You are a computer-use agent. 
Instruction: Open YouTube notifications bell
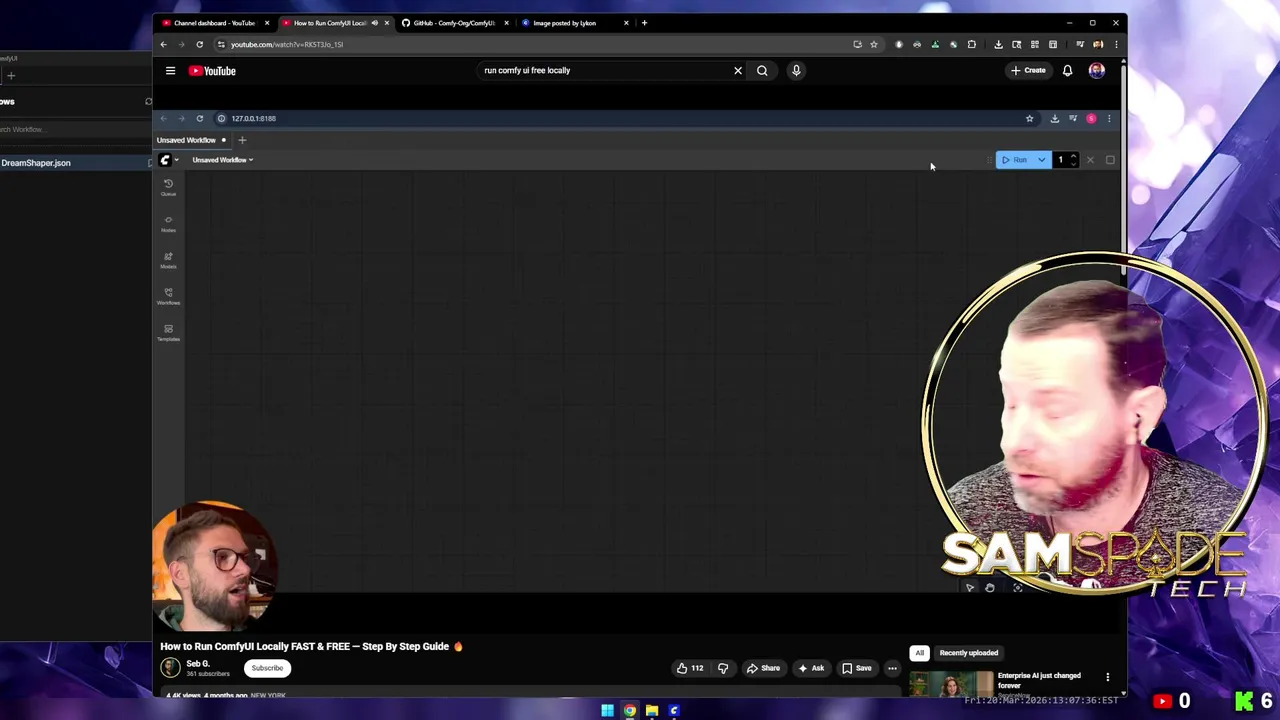(1067, 71)
